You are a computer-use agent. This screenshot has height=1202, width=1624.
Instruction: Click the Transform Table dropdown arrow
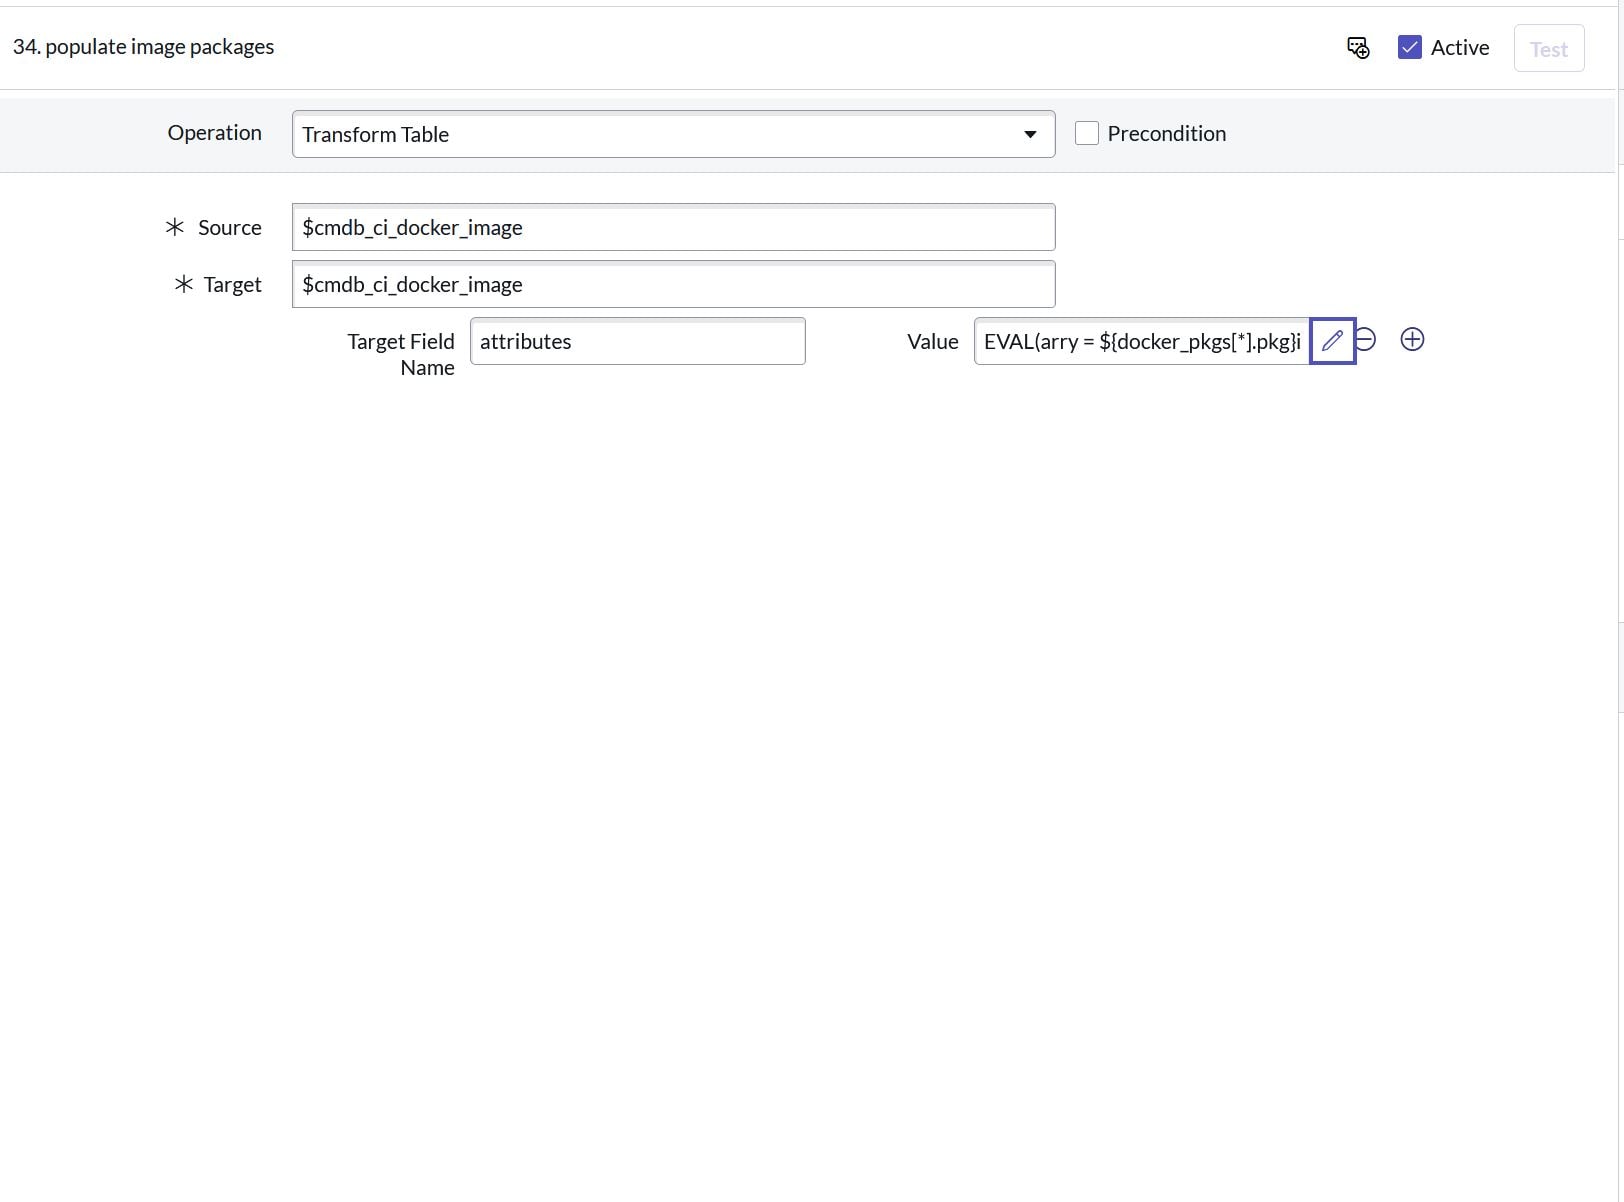[x=1030, y=133]
